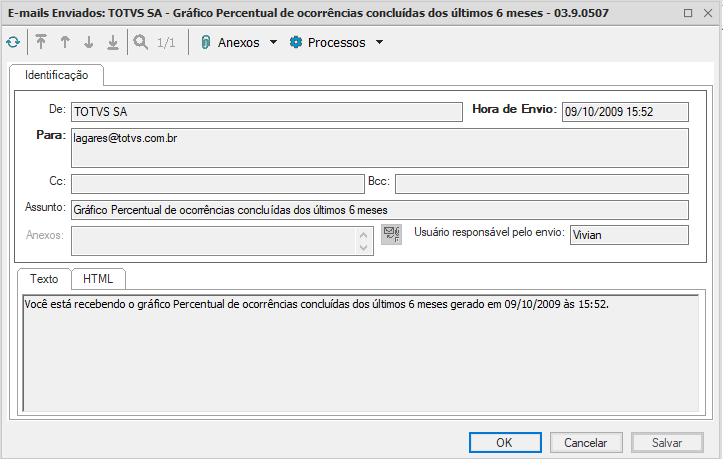Go to first record arrow icon

point(41,42)
